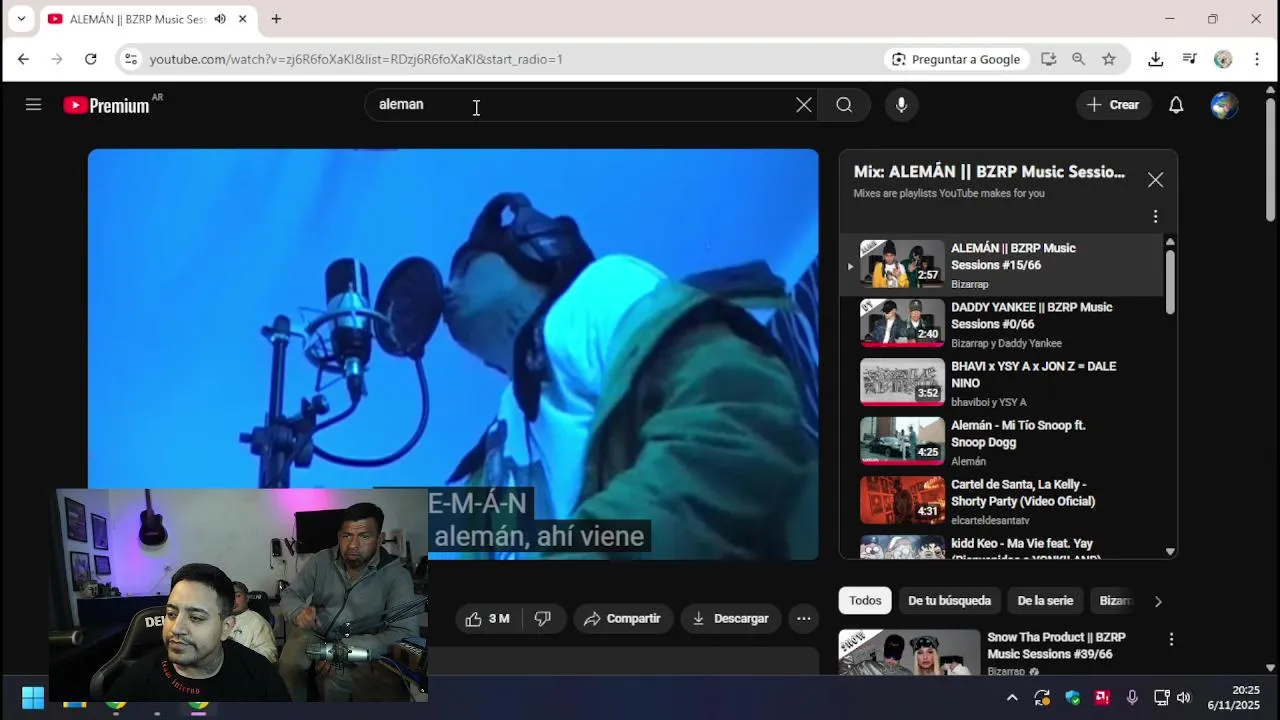Click the microphone tray icon
This screenshot has height=720, width=1280.
[1132, 698]
